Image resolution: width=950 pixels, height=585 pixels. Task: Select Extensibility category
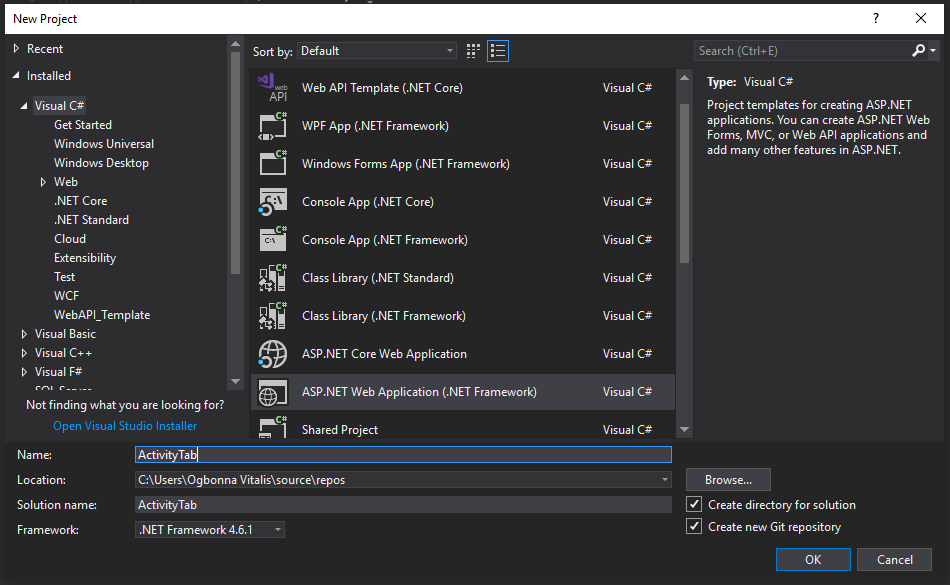click(85, 258)
